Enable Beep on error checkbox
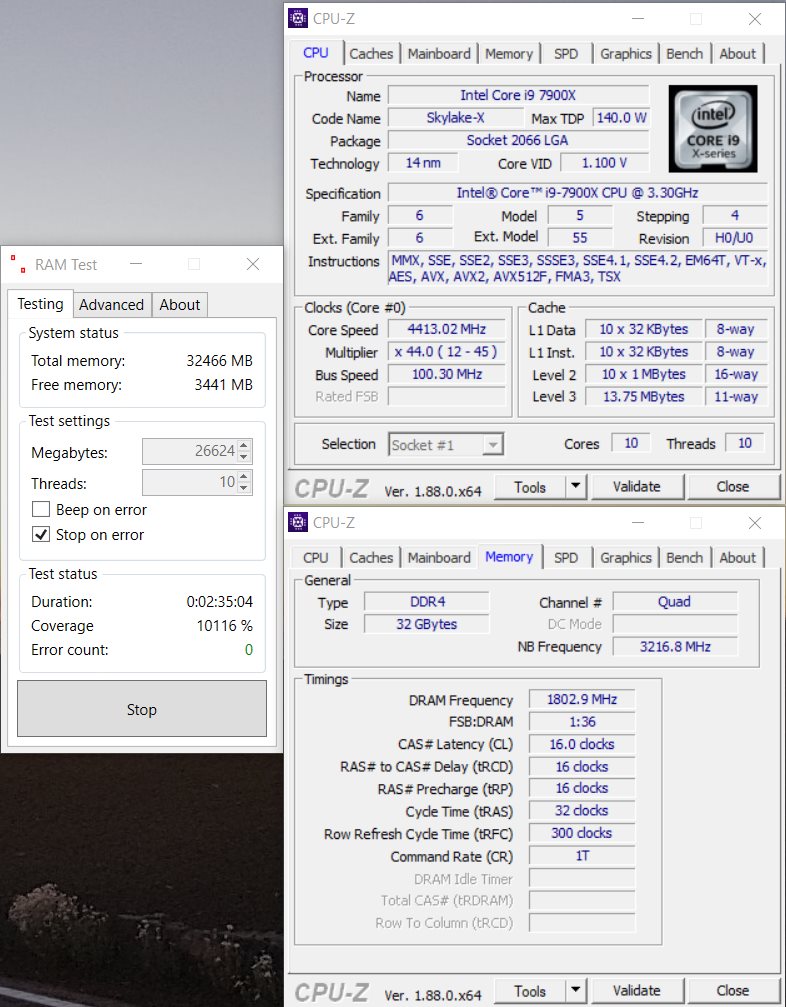Image resolution: width=786 pixels, height=1007 pixels. [x=41, y=509]
